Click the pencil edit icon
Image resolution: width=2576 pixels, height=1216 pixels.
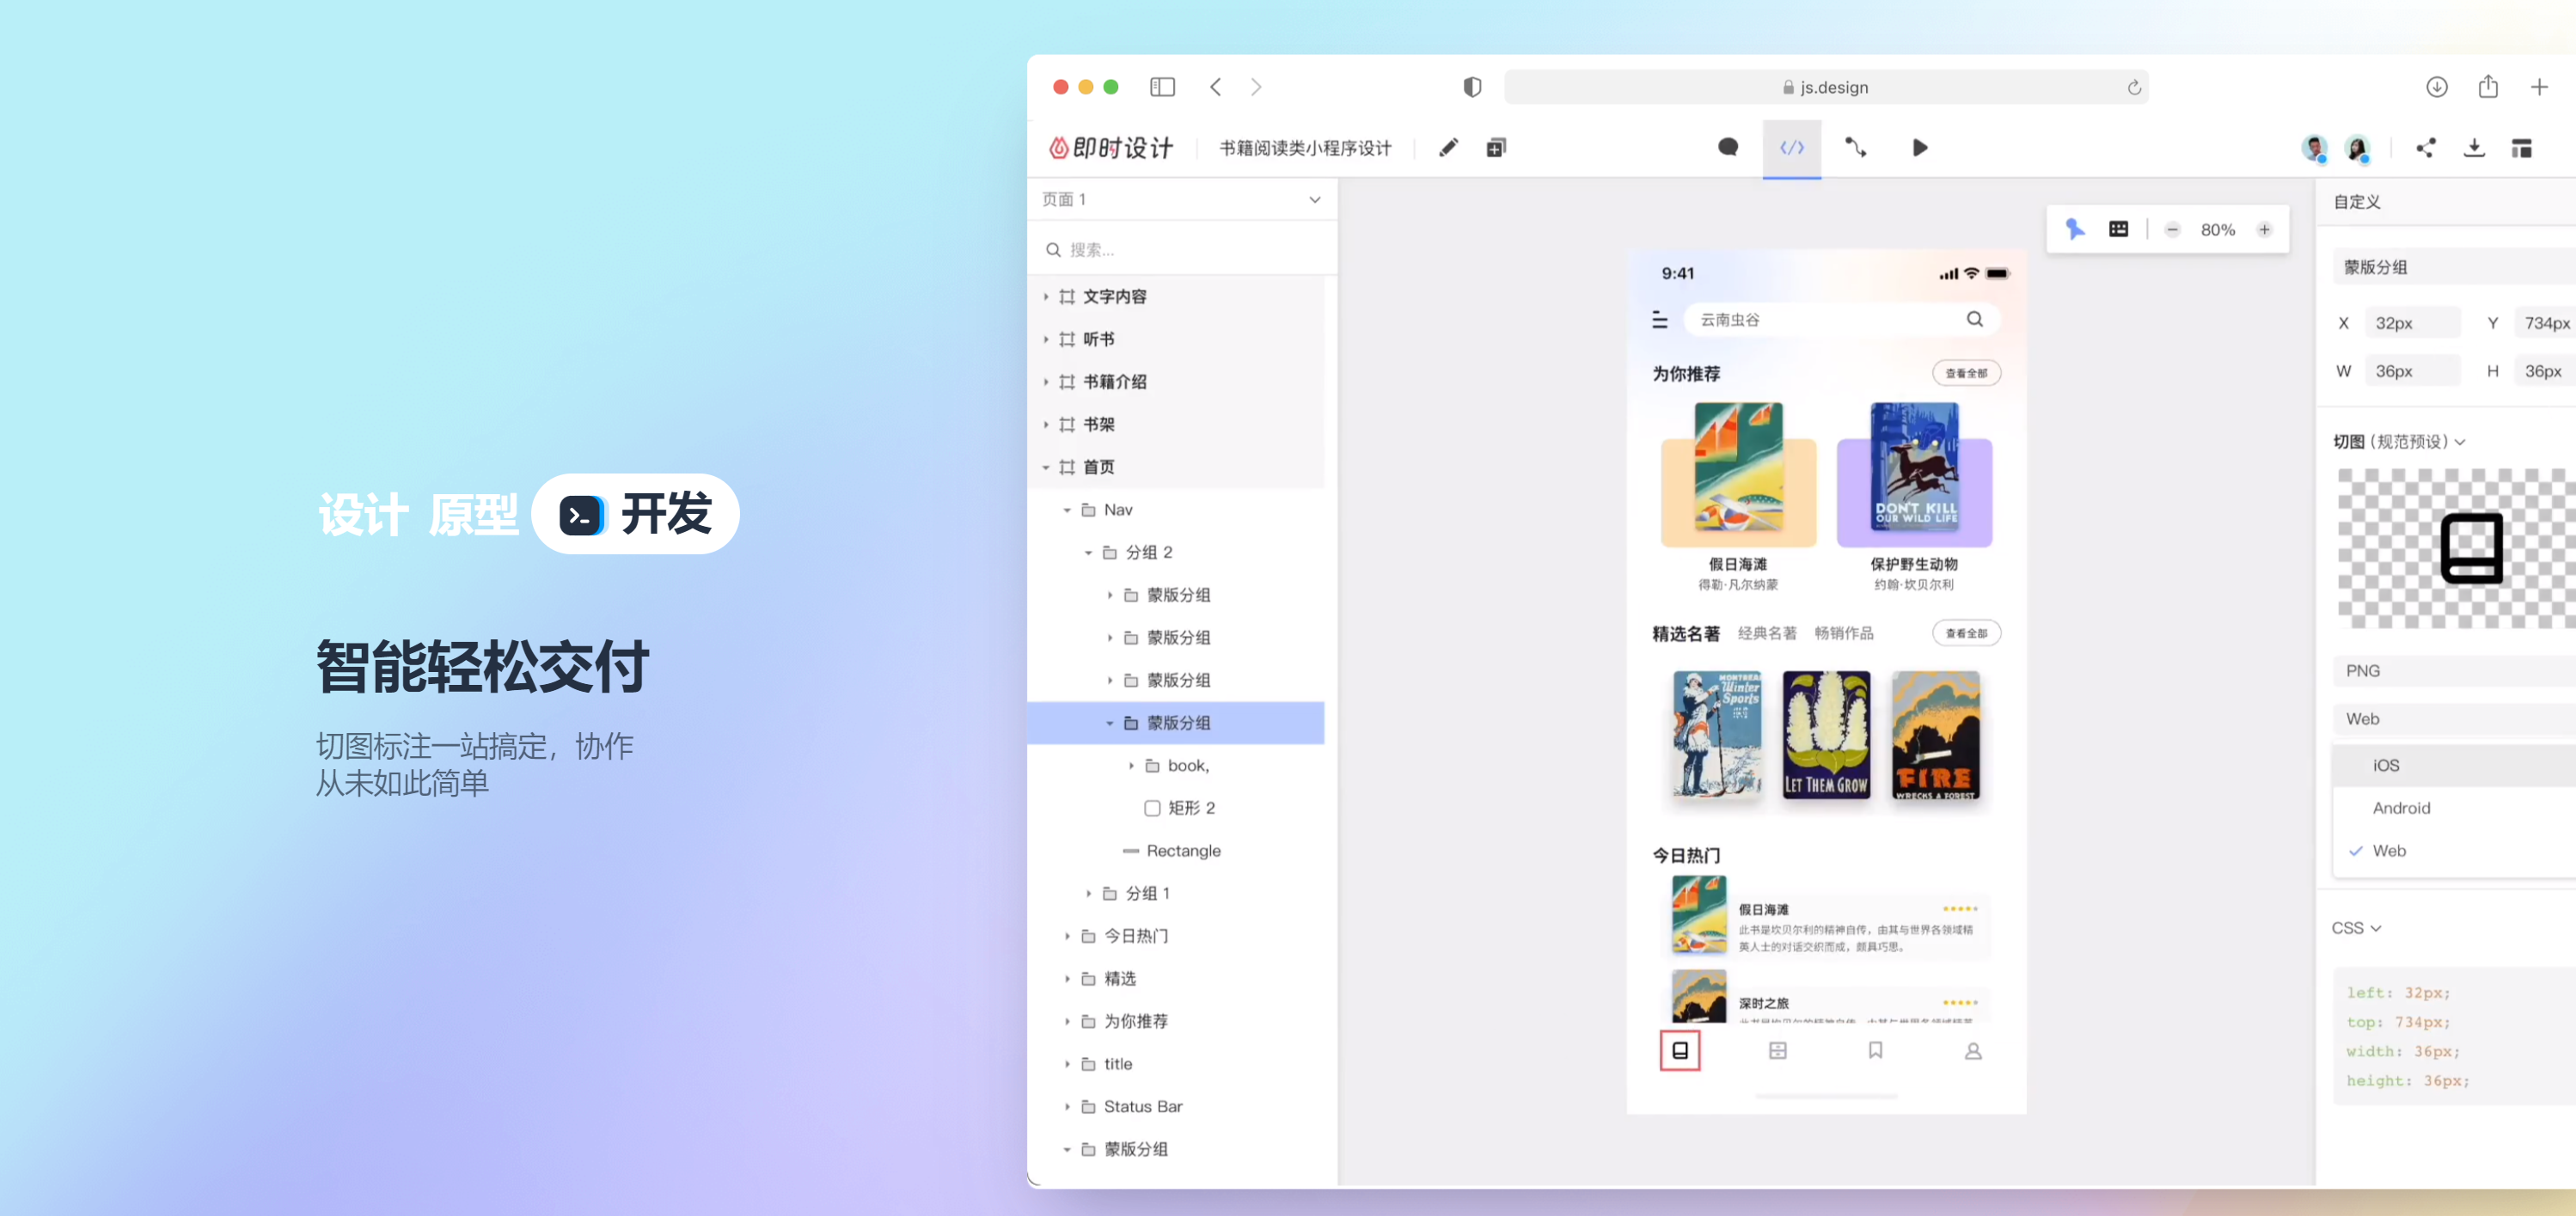(x=1447, y=148)
